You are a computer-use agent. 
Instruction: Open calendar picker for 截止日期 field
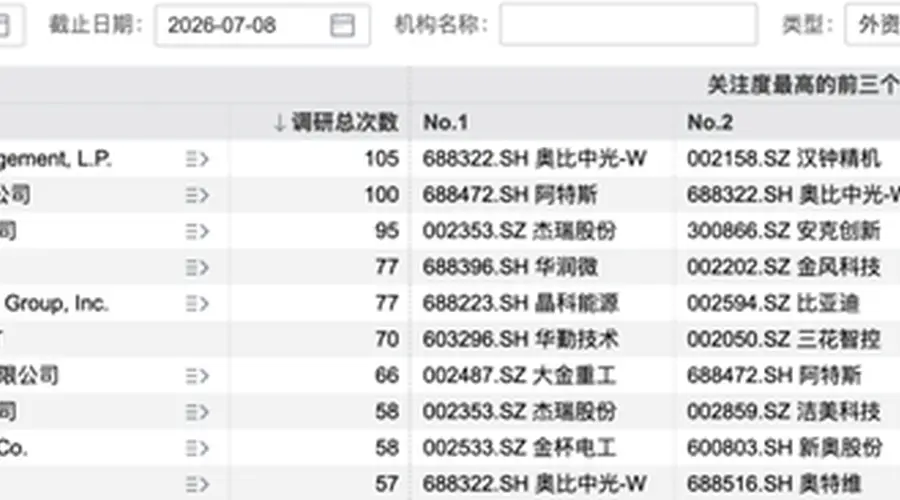click(x=342, y=25)
